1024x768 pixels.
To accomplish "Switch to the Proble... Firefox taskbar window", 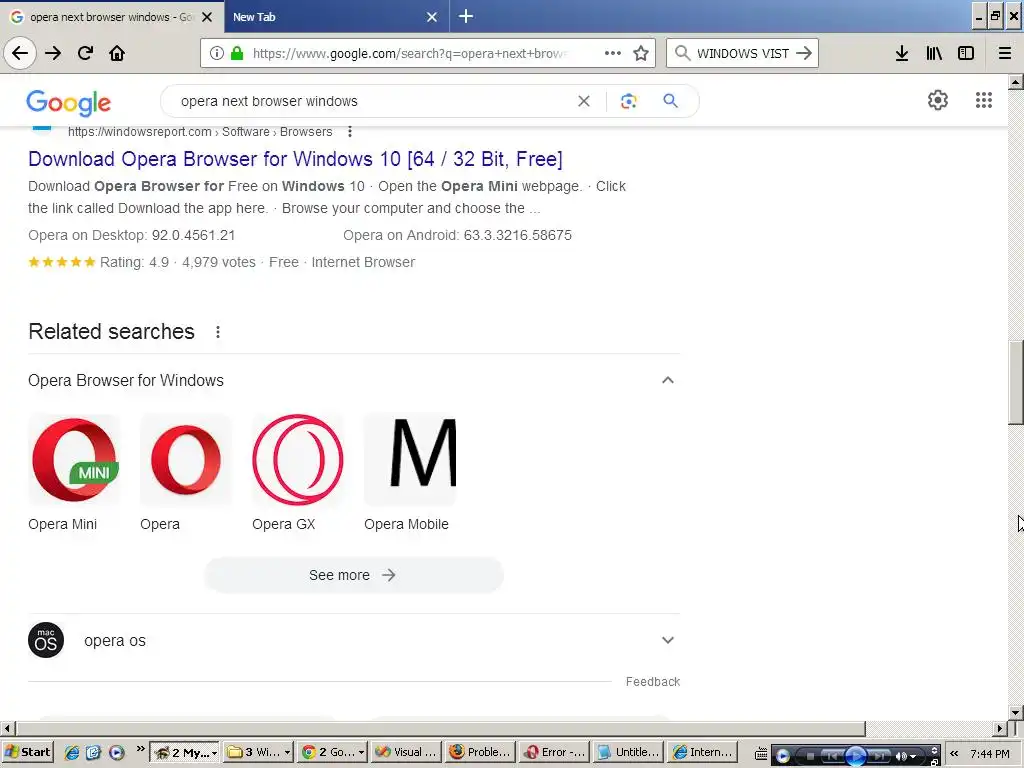I will coord(480,752).
